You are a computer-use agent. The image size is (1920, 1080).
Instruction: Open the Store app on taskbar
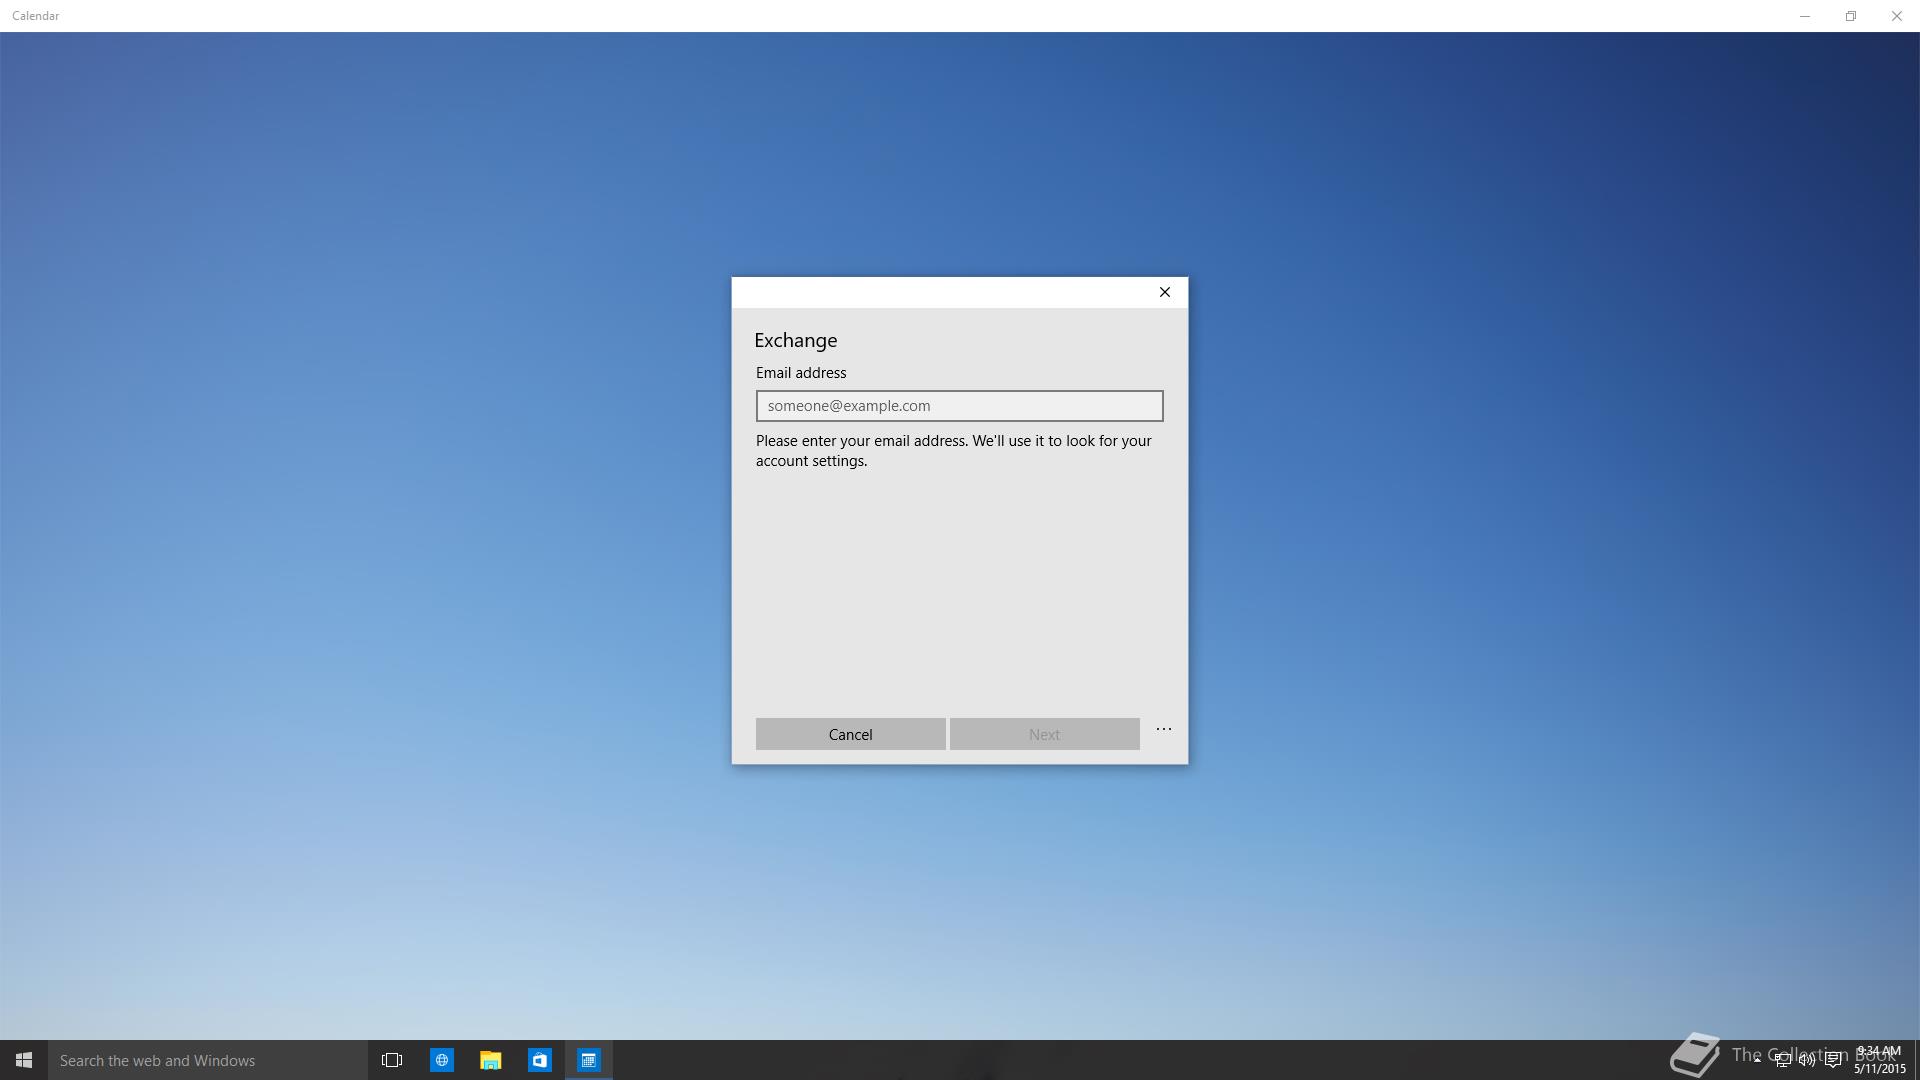coord(539,1060)
